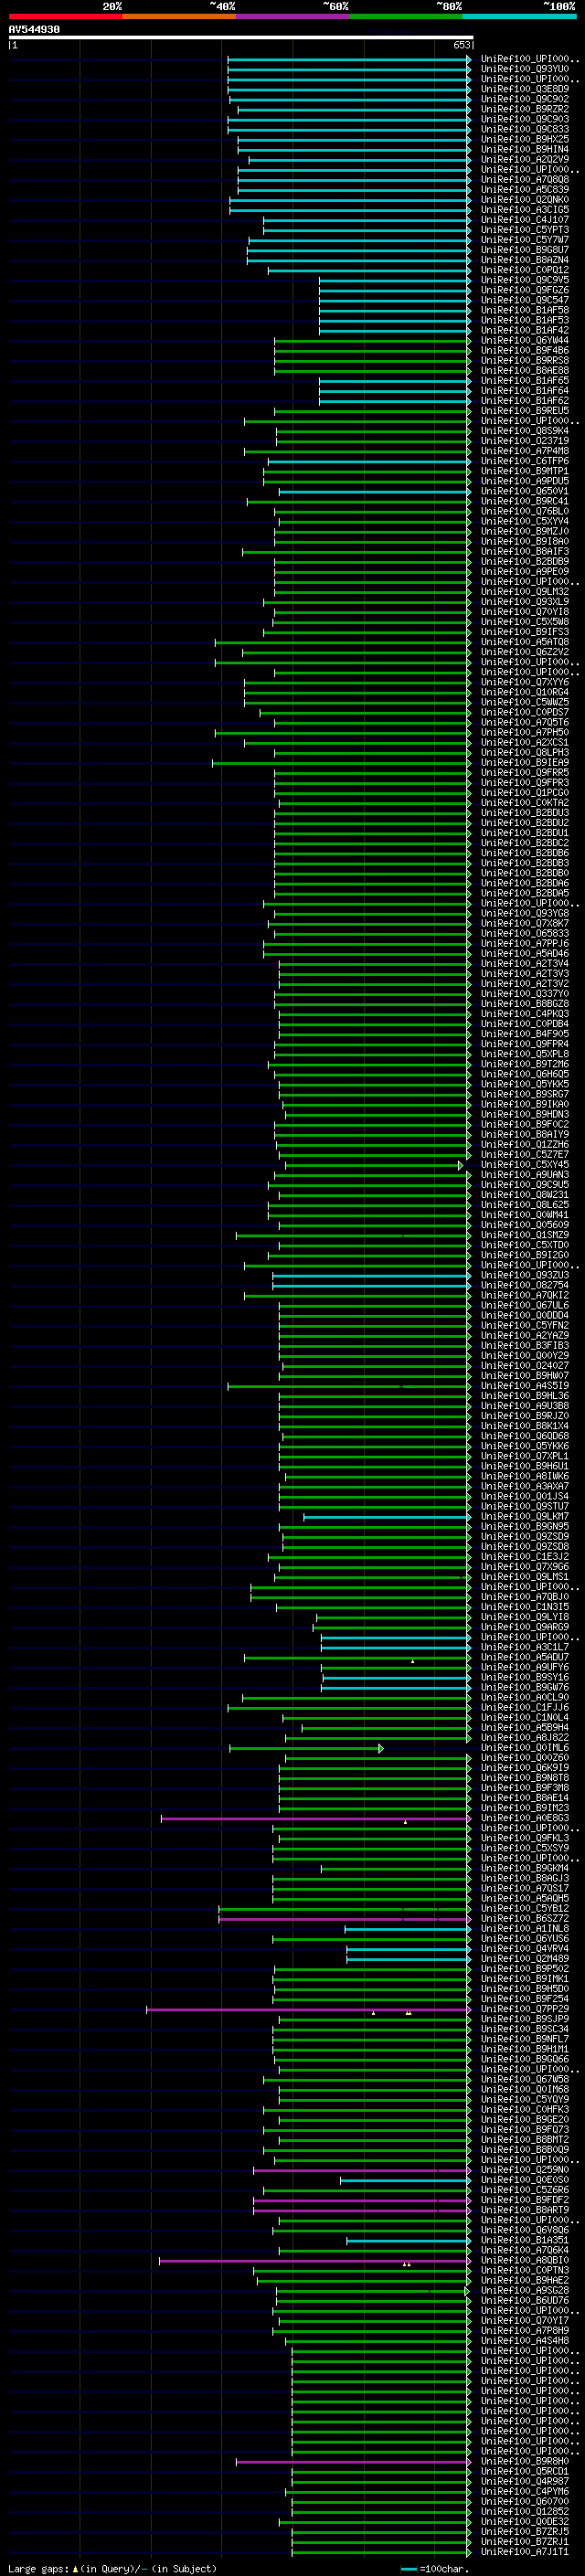Click the UniRef100_Q6YW44 label
Viewport: 585px width, 2576px height.
(x=525, y=340)
